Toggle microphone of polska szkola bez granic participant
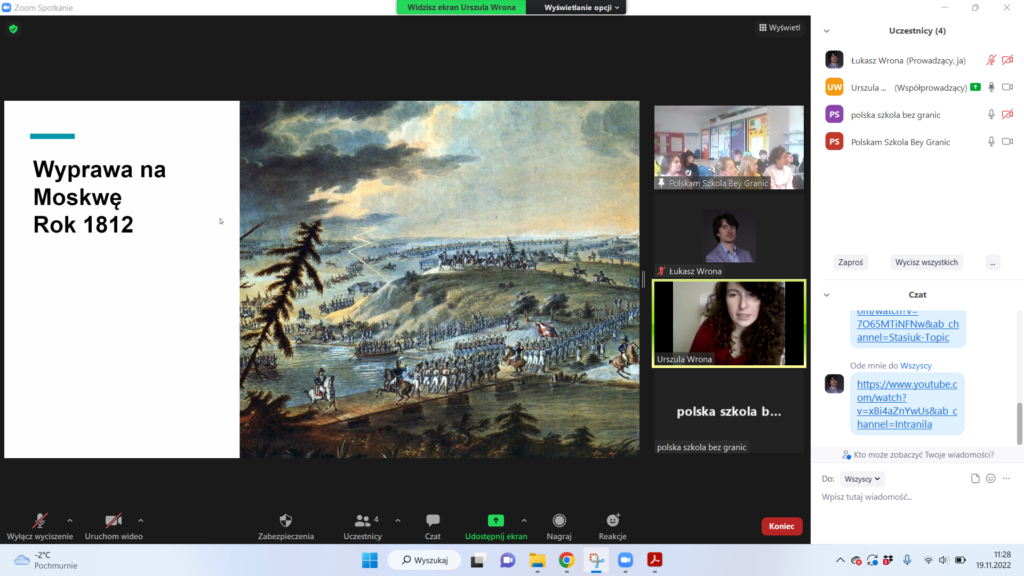This screenshot has height=576, width=1024. (991, 115)
